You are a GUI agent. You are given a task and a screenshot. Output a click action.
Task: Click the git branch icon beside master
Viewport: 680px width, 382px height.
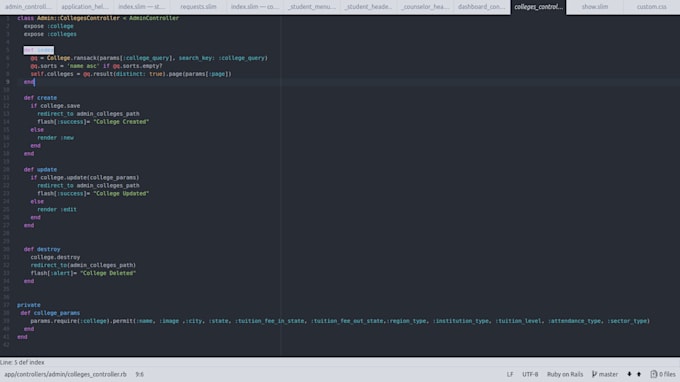pyautogui.click(x=595, y=374)
